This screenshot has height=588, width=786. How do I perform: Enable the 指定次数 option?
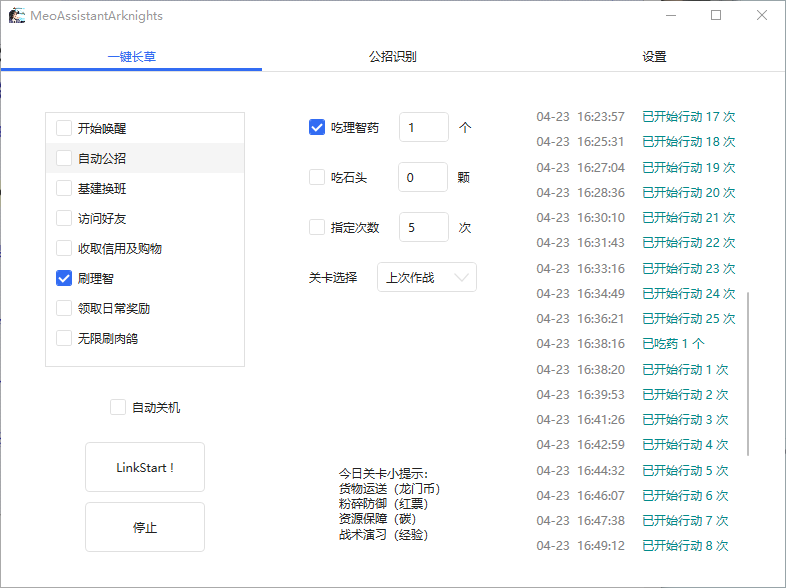[317, 227]
